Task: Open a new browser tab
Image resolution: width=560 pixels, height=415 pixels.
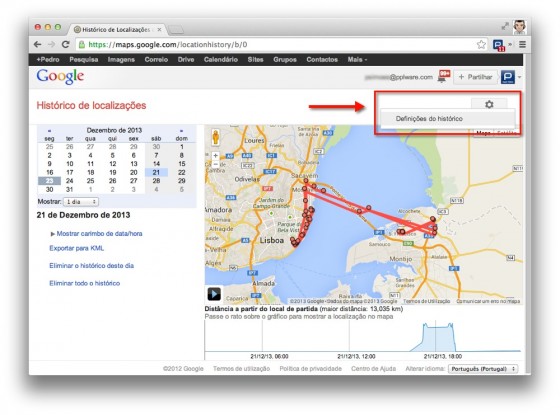Action: [176, 29]
